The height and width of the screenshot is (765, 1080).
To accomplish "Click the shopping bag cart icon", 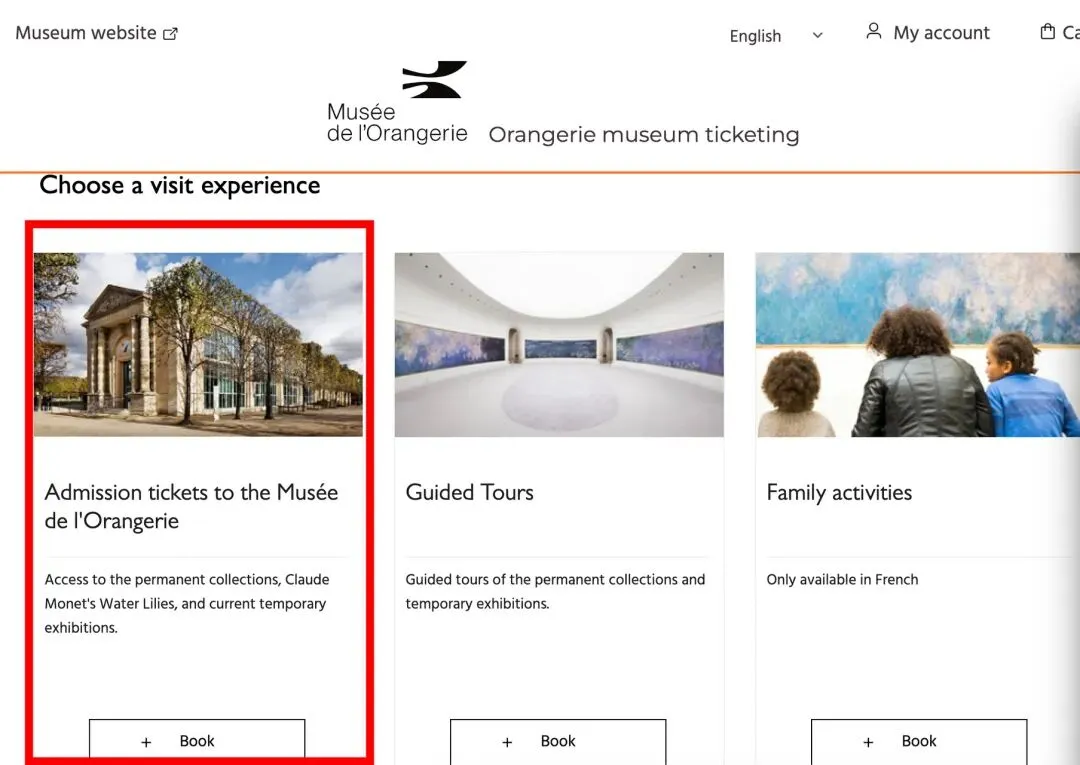I will tap(1048, 32).
